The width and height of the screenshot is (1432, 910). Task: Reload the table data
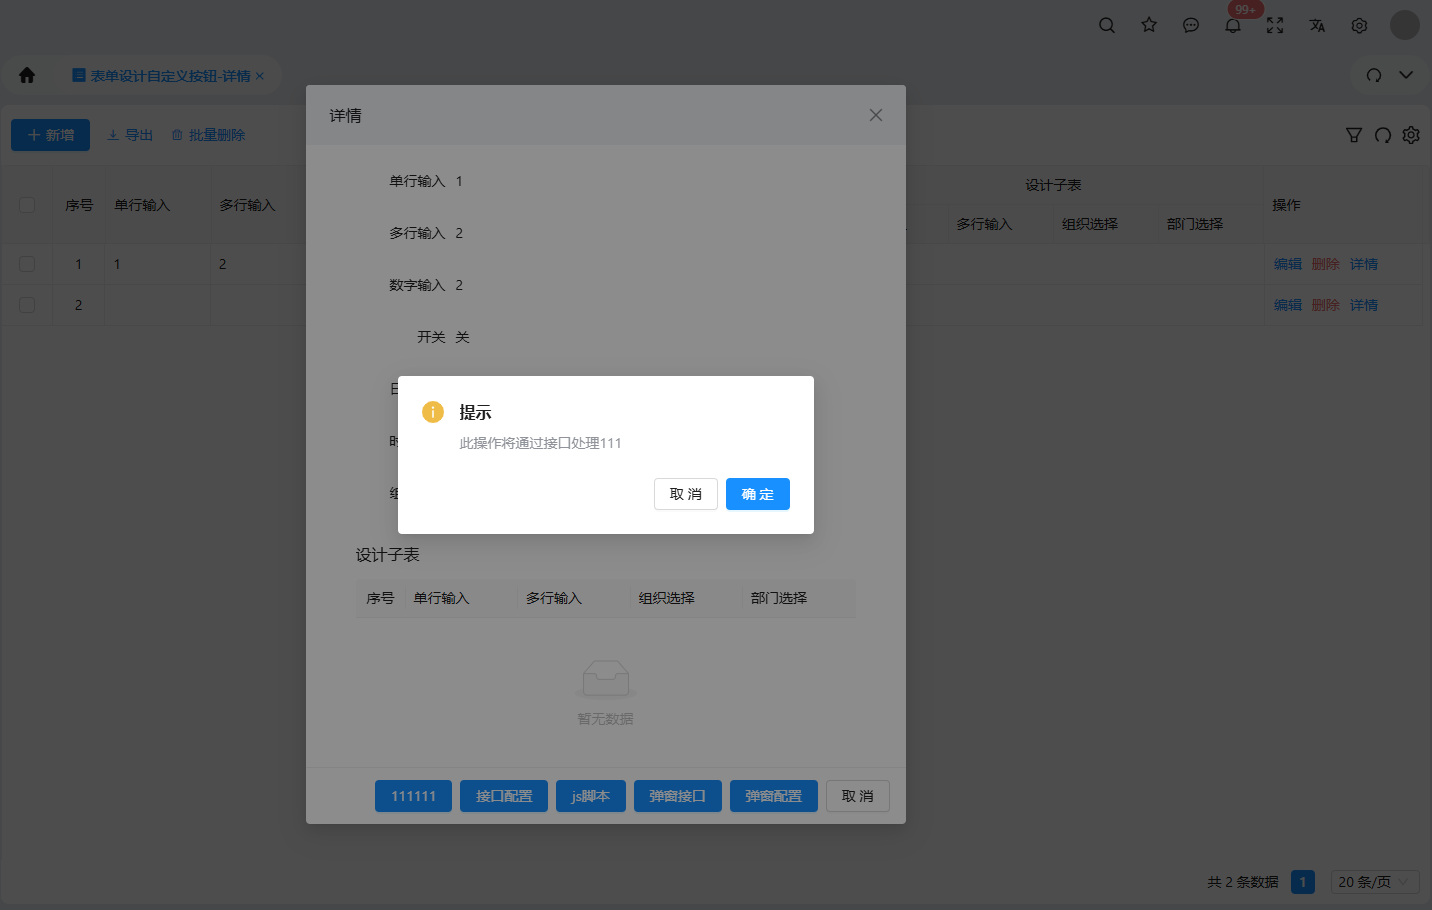[1383, 135]
